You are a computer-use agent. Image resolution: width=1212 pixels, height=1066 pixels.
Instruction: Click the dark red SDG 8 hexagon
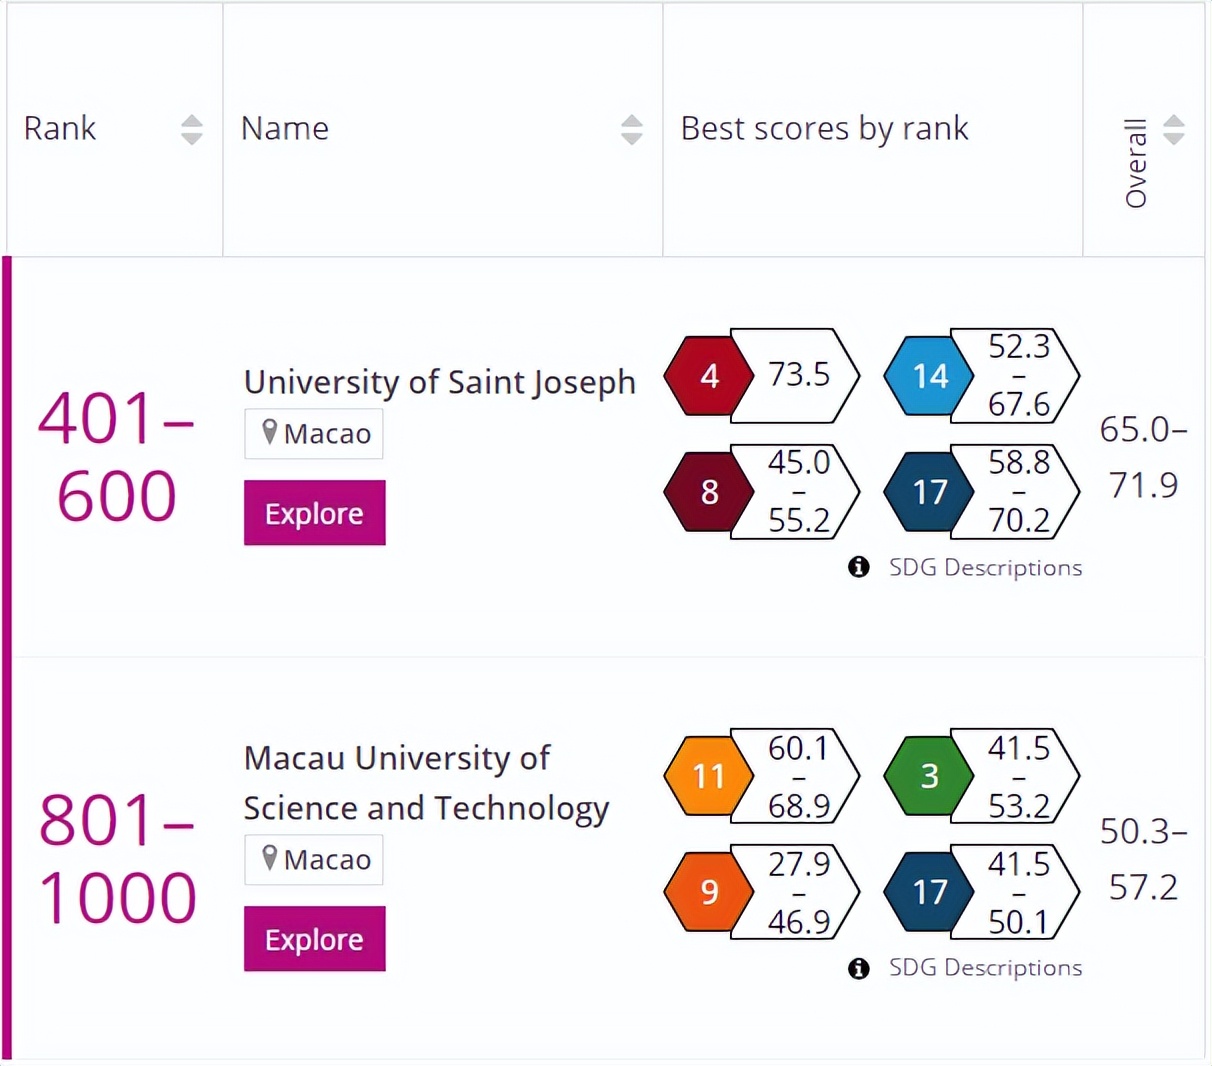pos(708,492)
